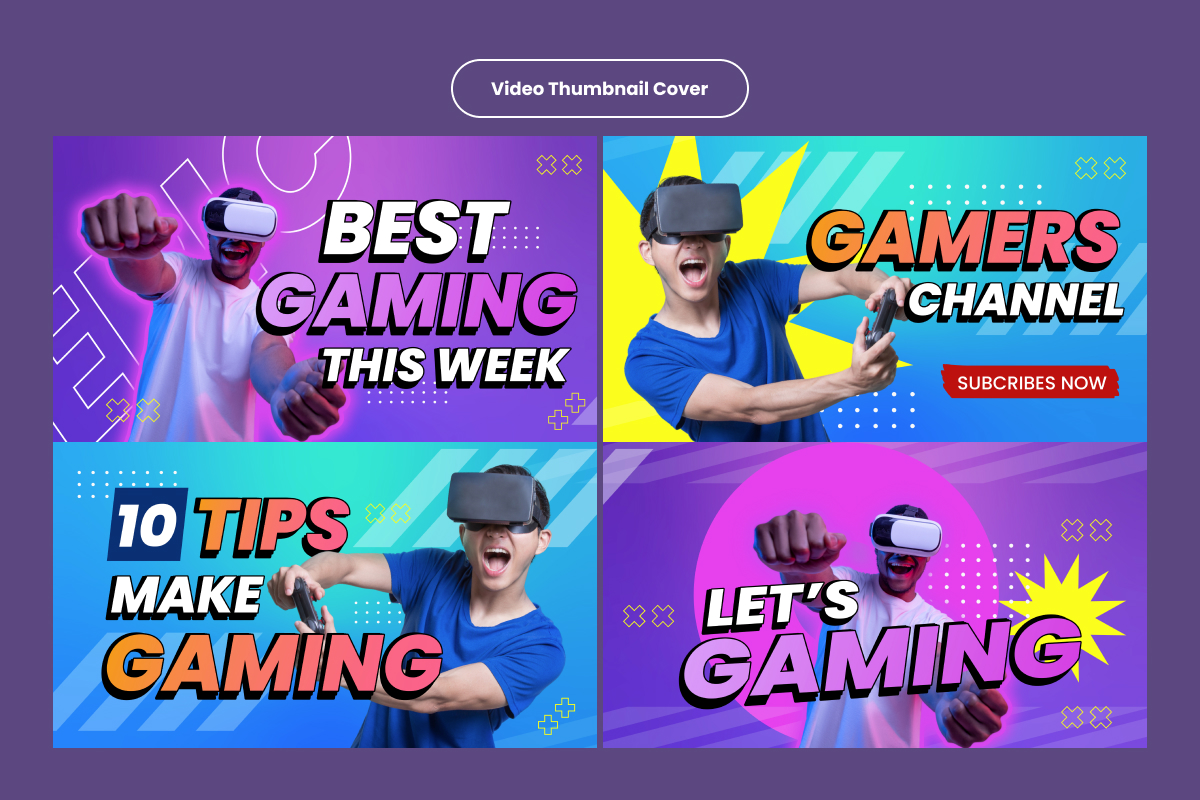Open the Let's Gaming thumbnail
The width and height of the screenshot is (1200, 800).
click(875, 595)
